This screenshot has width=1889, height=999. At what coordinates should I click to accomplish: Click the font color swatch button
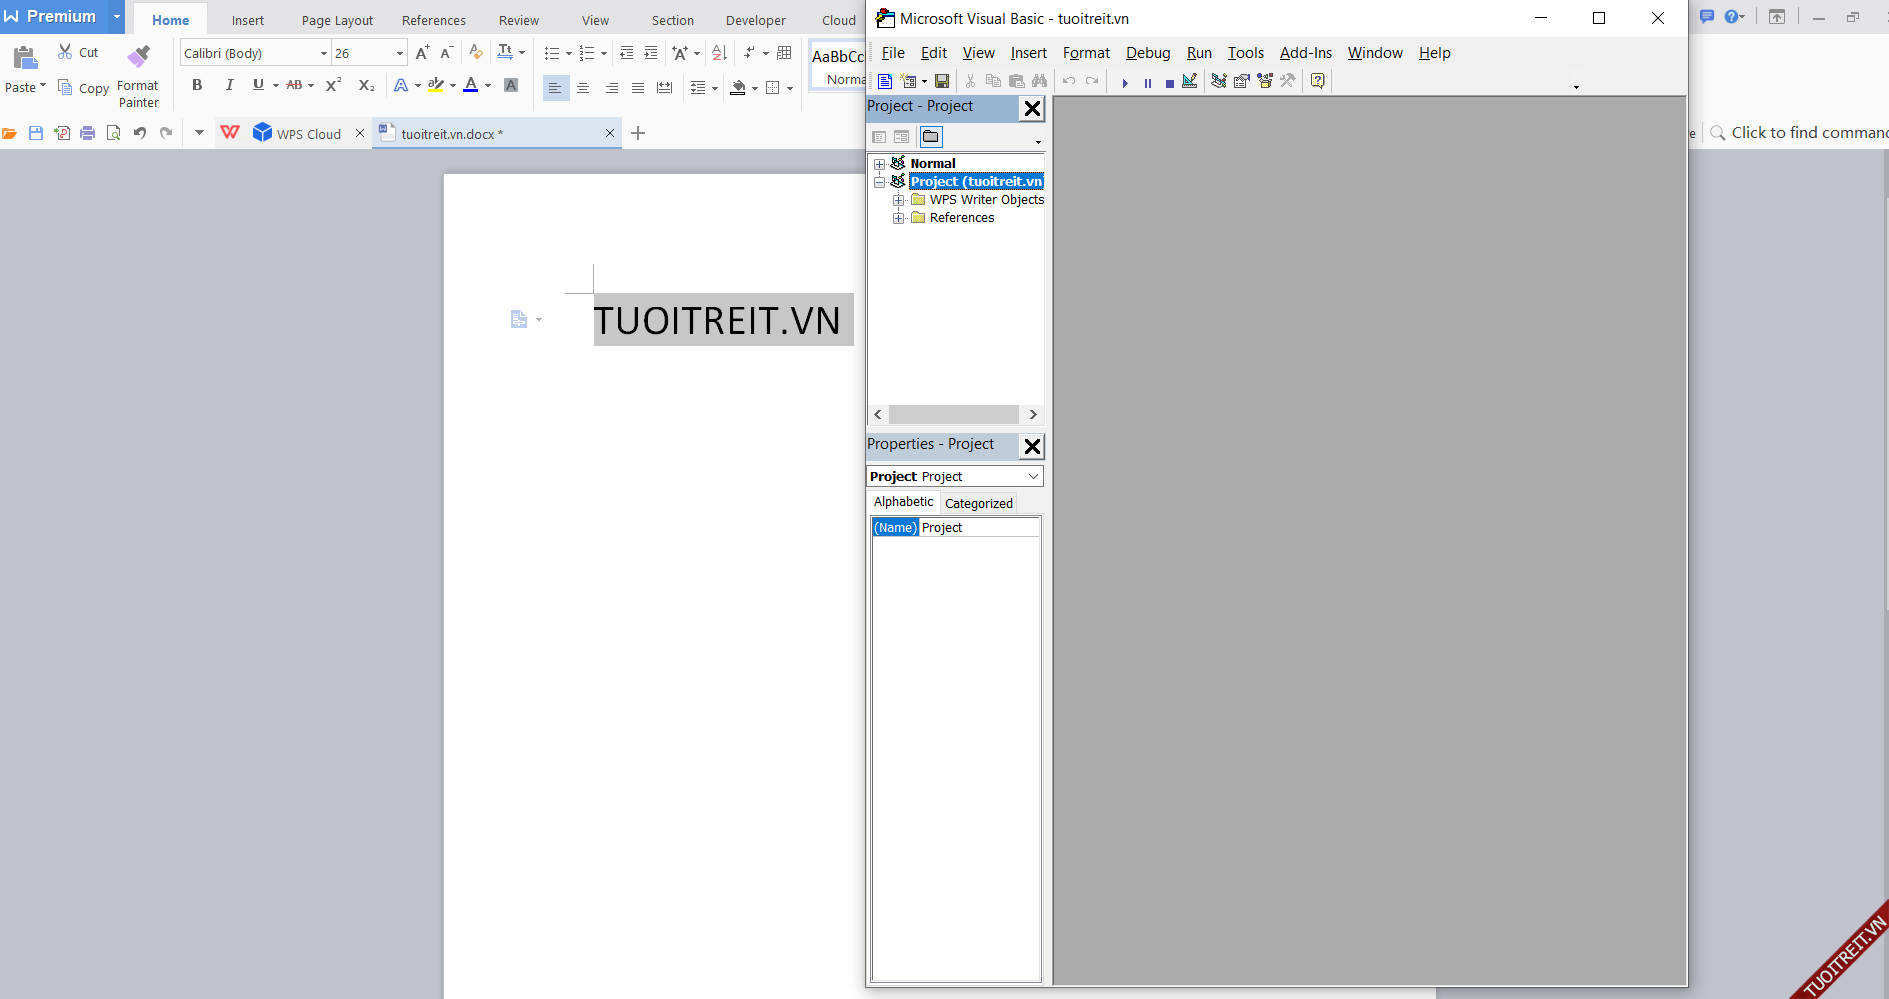click(x=471, y=86)
